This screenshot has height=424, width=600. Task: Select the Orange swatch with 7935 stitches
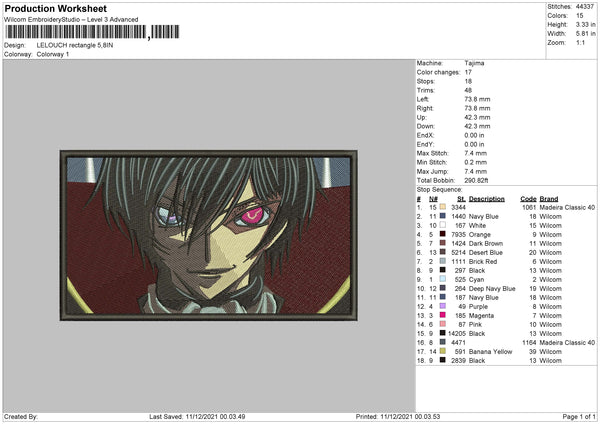pos(443,234)
